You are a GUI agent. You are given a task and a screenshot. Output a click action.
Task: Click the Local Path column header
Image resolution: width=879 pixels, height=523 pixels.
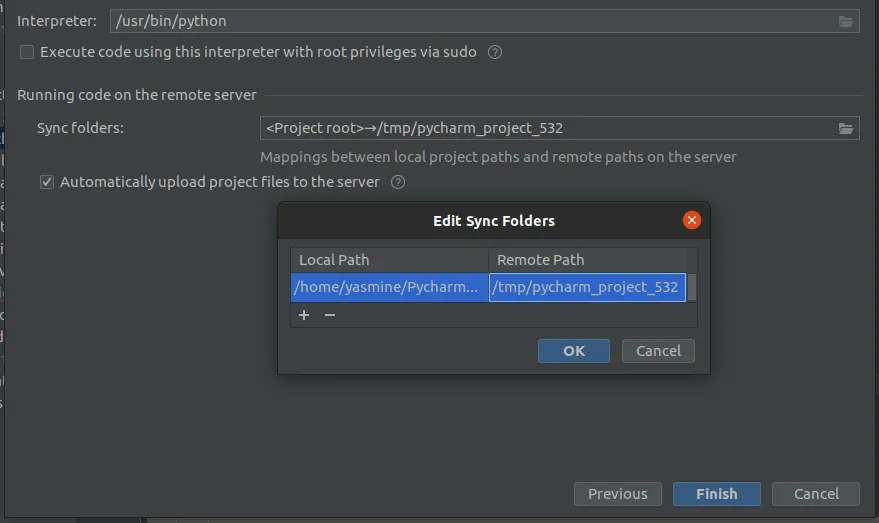coord(390,260)
